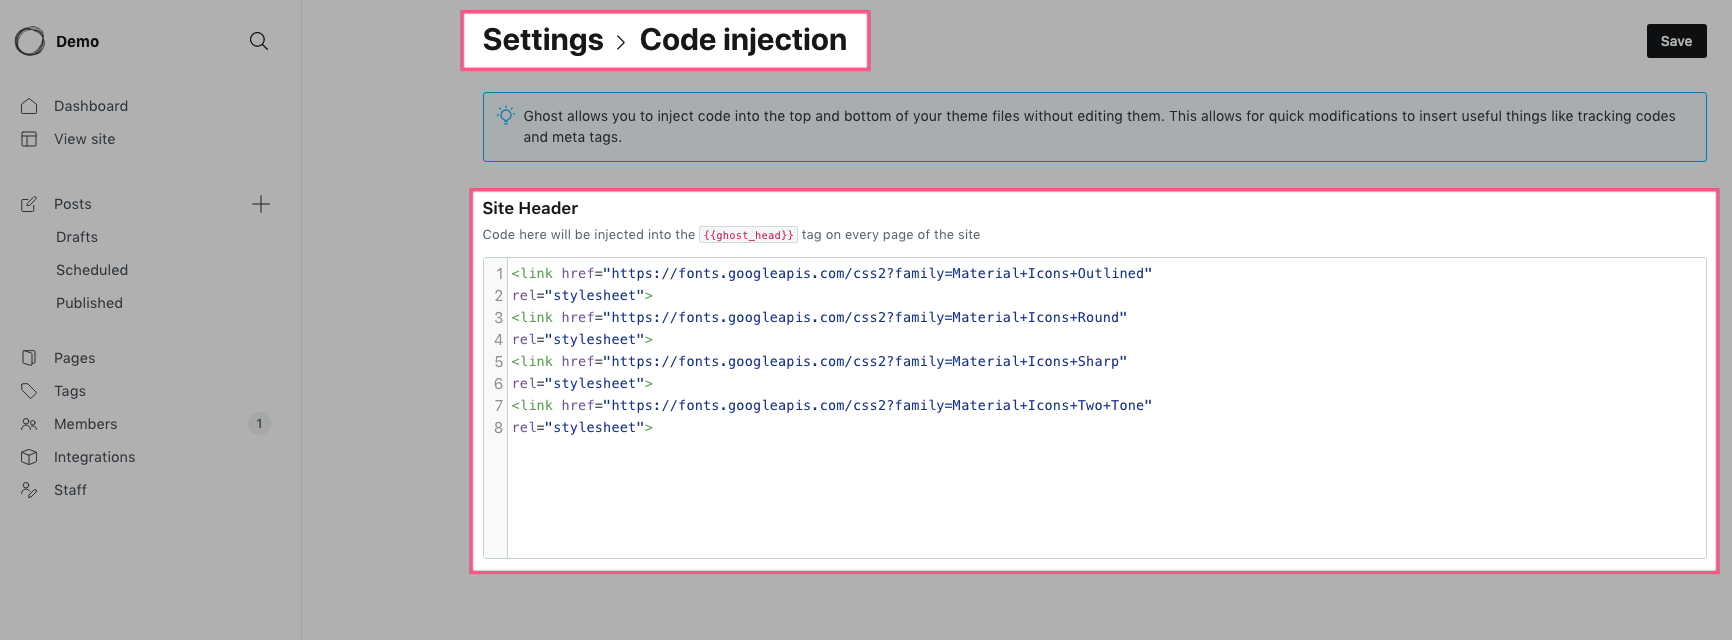Click the Integrations cube icon
The height and width of the screenshot is (640, 1732).
(29, 457)
